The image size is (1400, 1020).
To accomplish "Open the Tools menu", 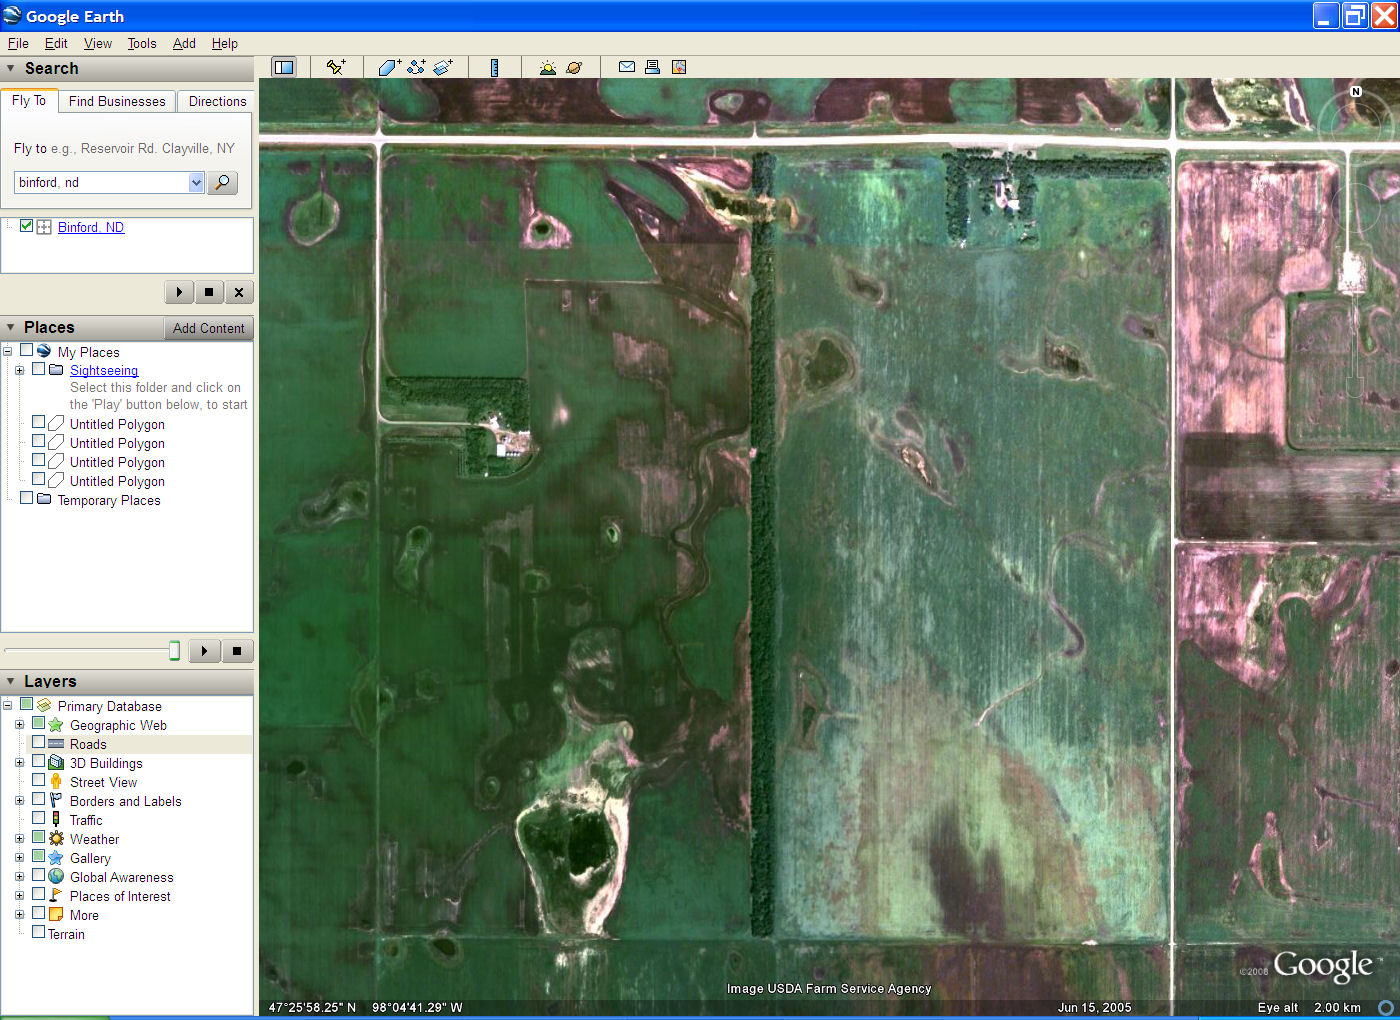I will pos(142,43).
